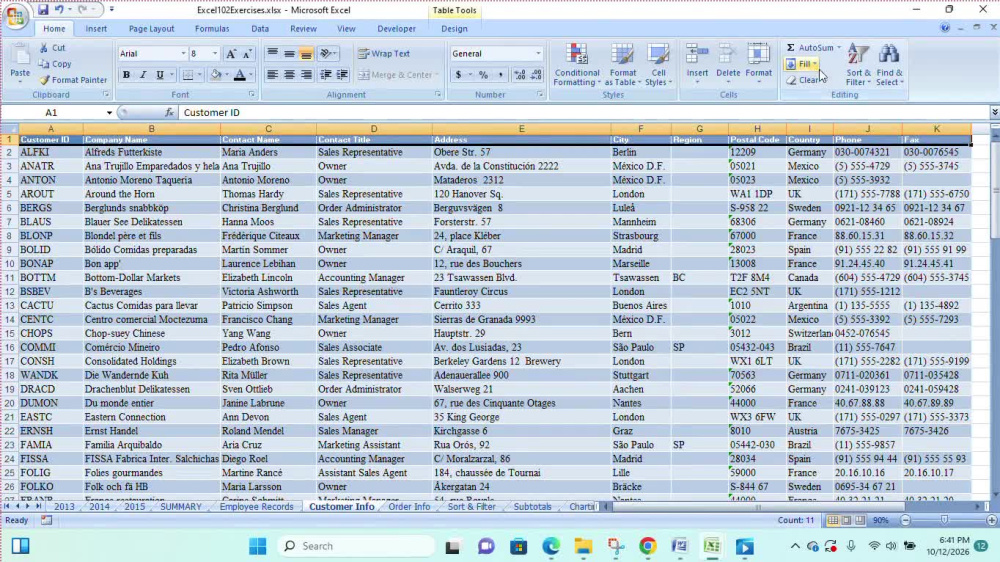Open the Sort & Filter menu
Screen dimensions: 1000x562
858,64
